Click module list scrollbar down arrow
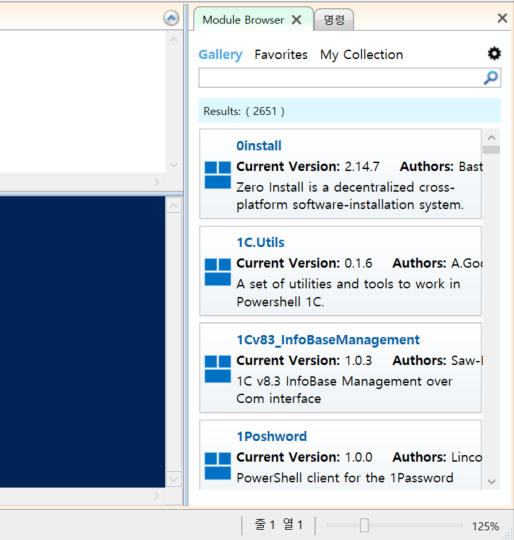 [x=492, y=481]
